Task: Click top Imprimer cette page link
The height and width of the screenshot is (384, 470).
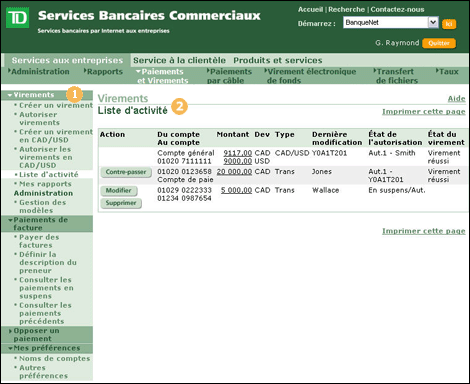Action: coord(424,112)
